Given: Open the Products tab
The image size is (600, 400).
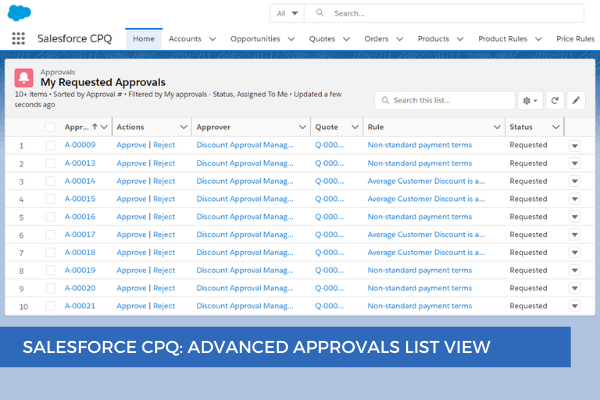Looking at the screenshot, I should pos(433,39).
